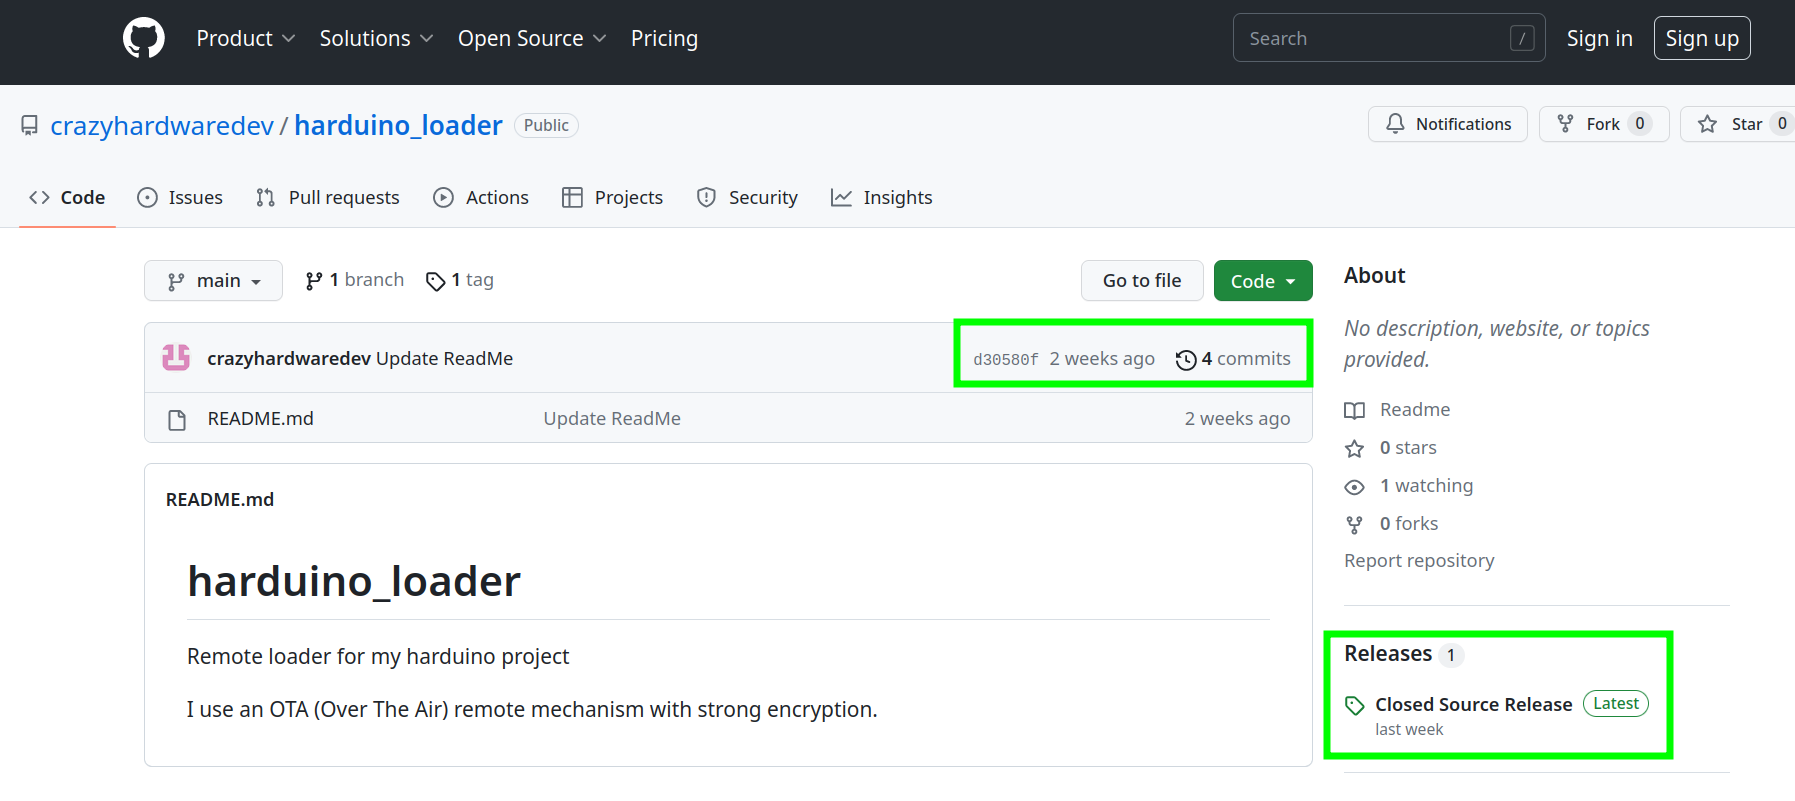This screenshot has height=801, width=1795.
Task: Focus the Search input field
Action: (1389, 38)
